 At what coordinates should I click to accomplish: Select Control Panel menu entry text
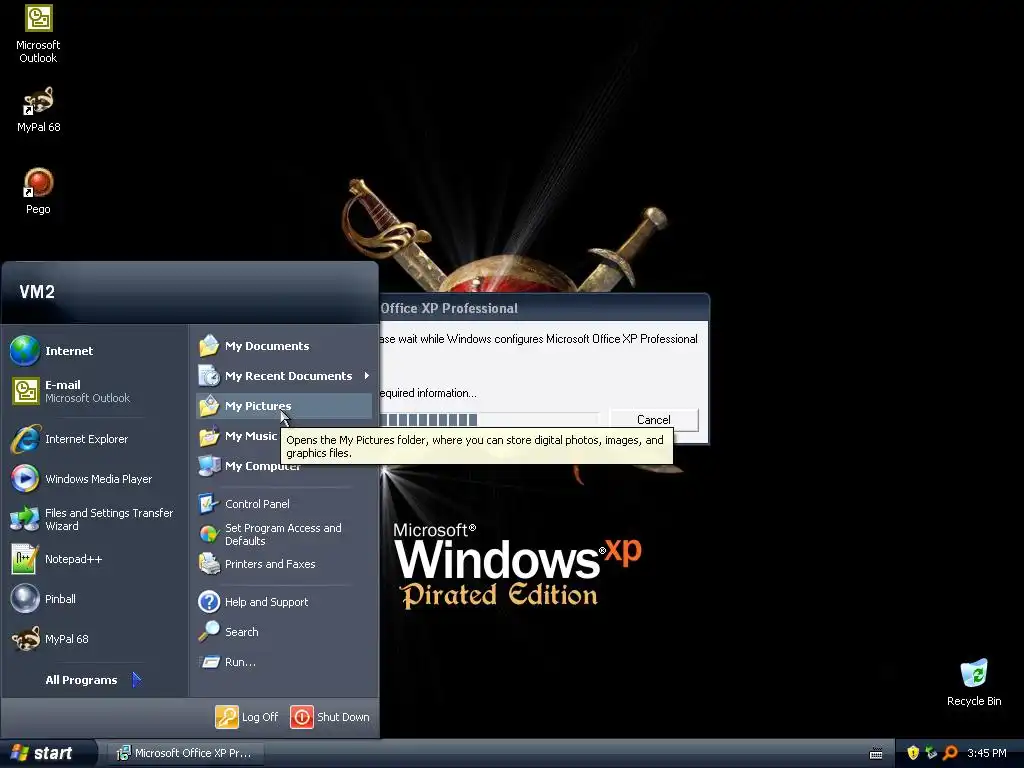tap(257, 504)
